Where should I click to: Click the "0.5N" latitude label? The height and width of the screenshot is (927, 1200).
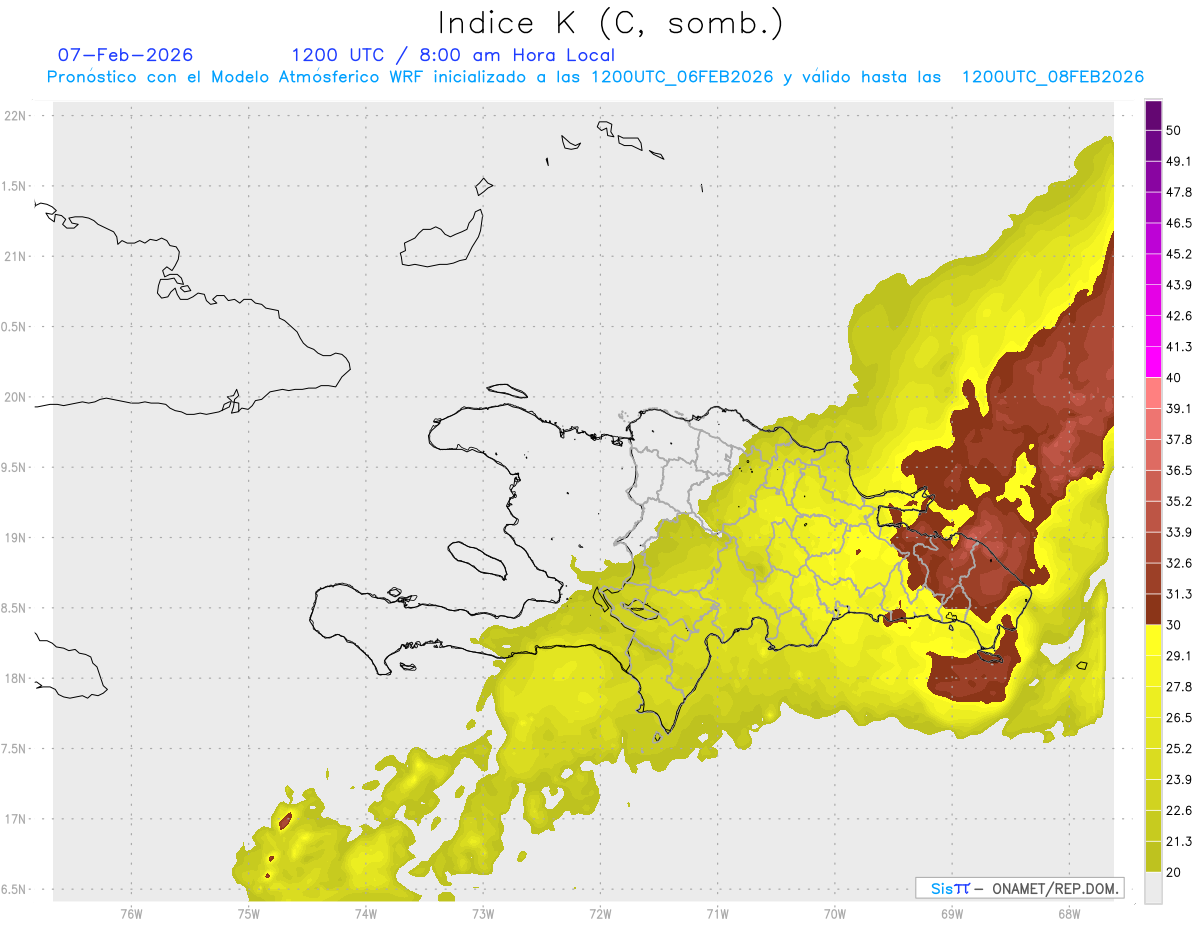click(13, 327)
